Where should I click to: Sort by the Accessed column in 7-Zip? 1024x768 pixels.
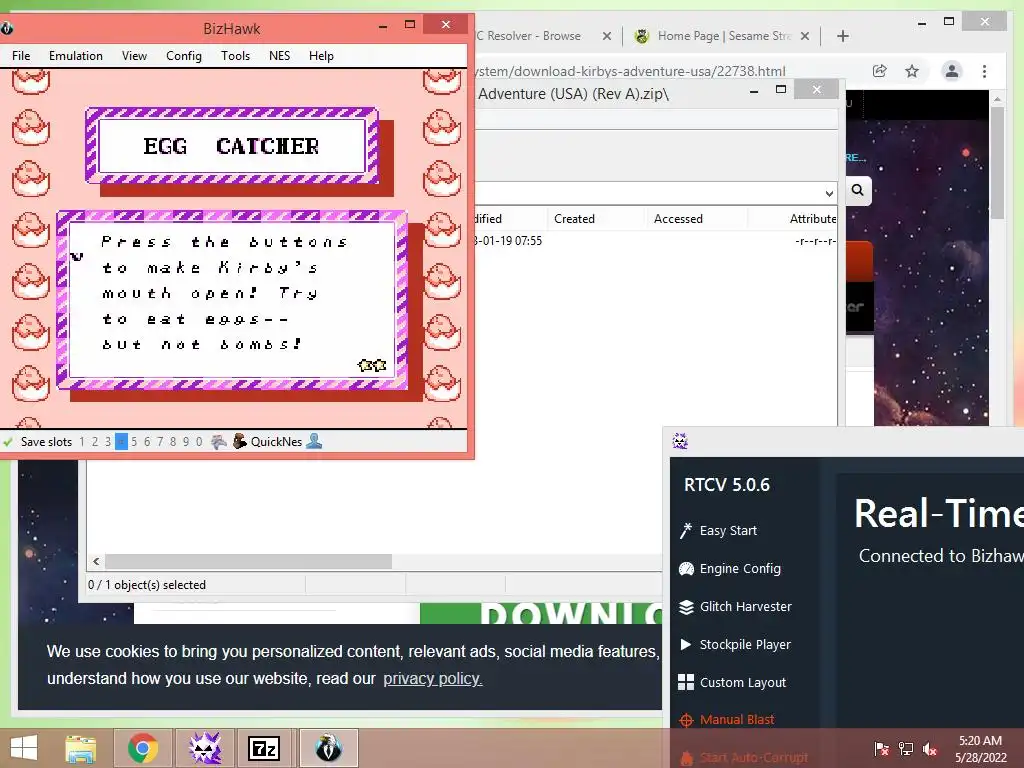coord(678,219)
